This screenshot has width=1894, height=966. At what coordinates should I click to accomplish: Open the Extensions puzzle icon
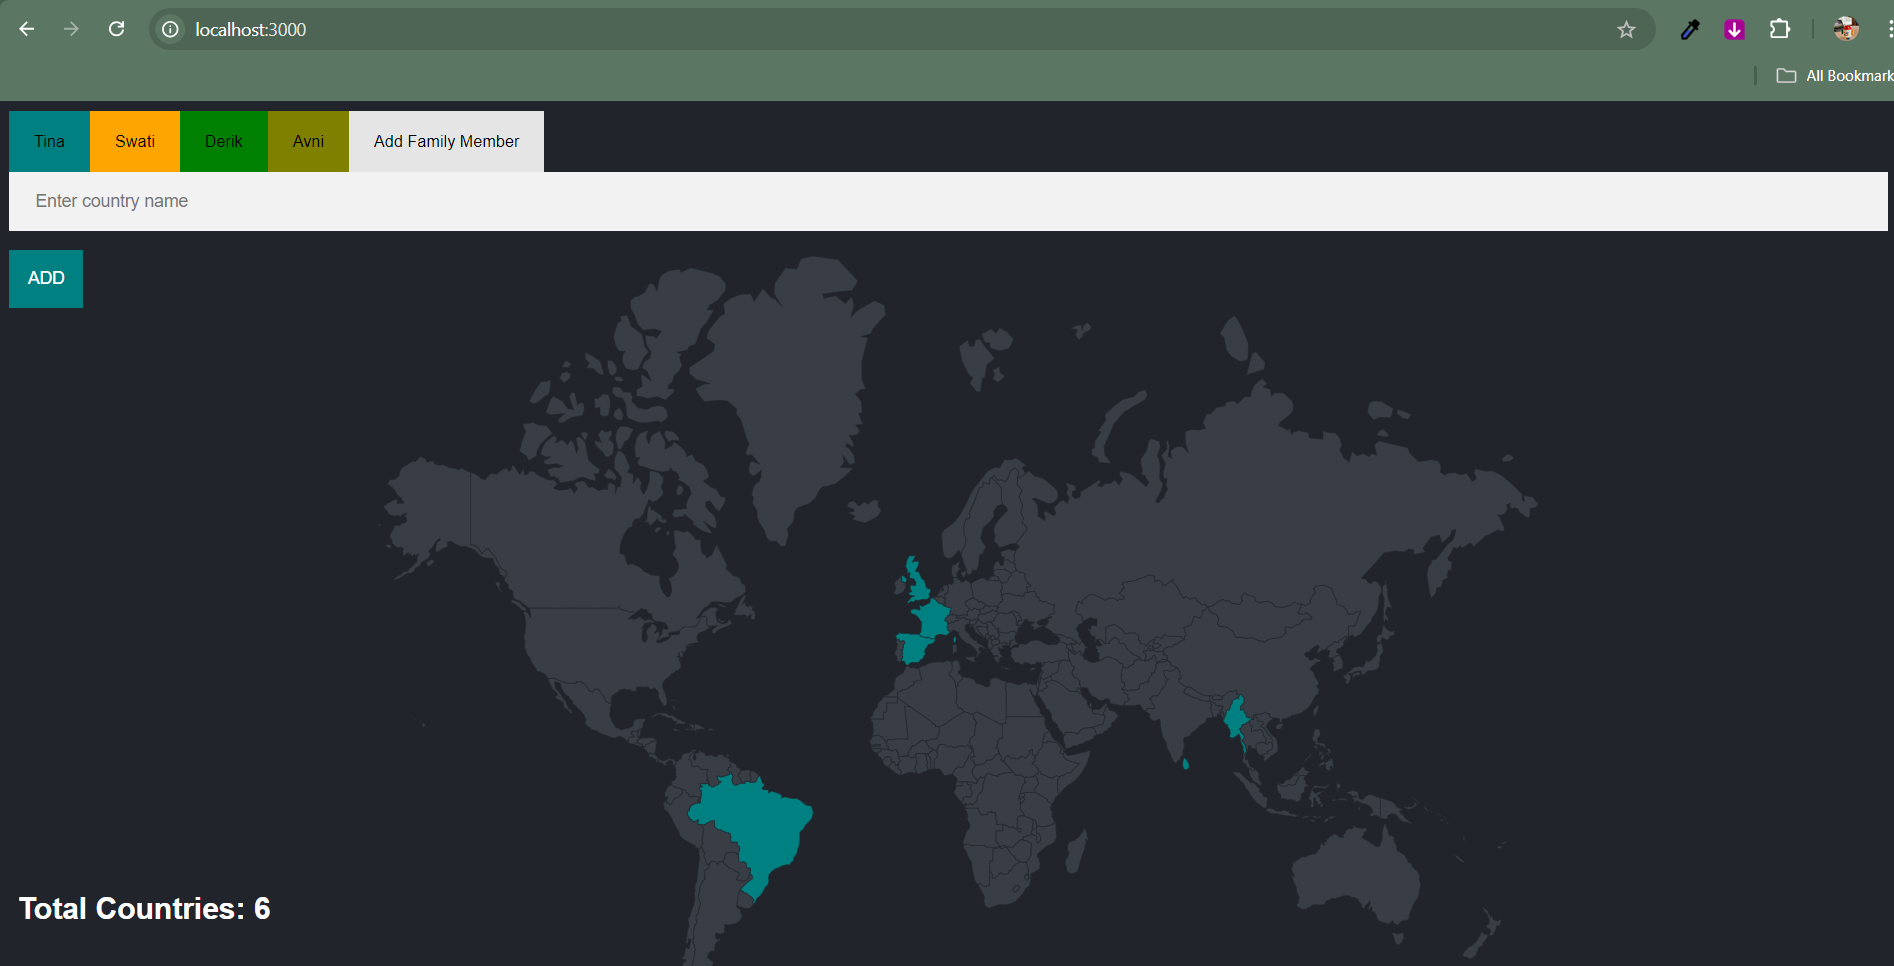[1780, 29]
